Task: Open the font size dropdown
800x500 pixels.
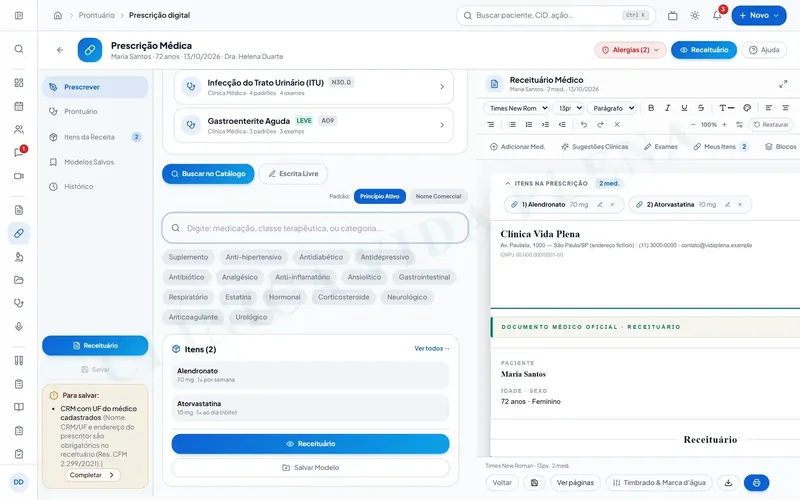Action: pyautogui.click(x=568, y=108)
